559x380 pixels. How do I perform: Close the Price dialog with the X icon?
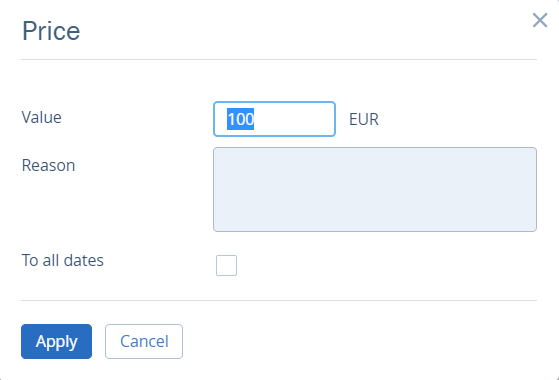tap(540, 20)
